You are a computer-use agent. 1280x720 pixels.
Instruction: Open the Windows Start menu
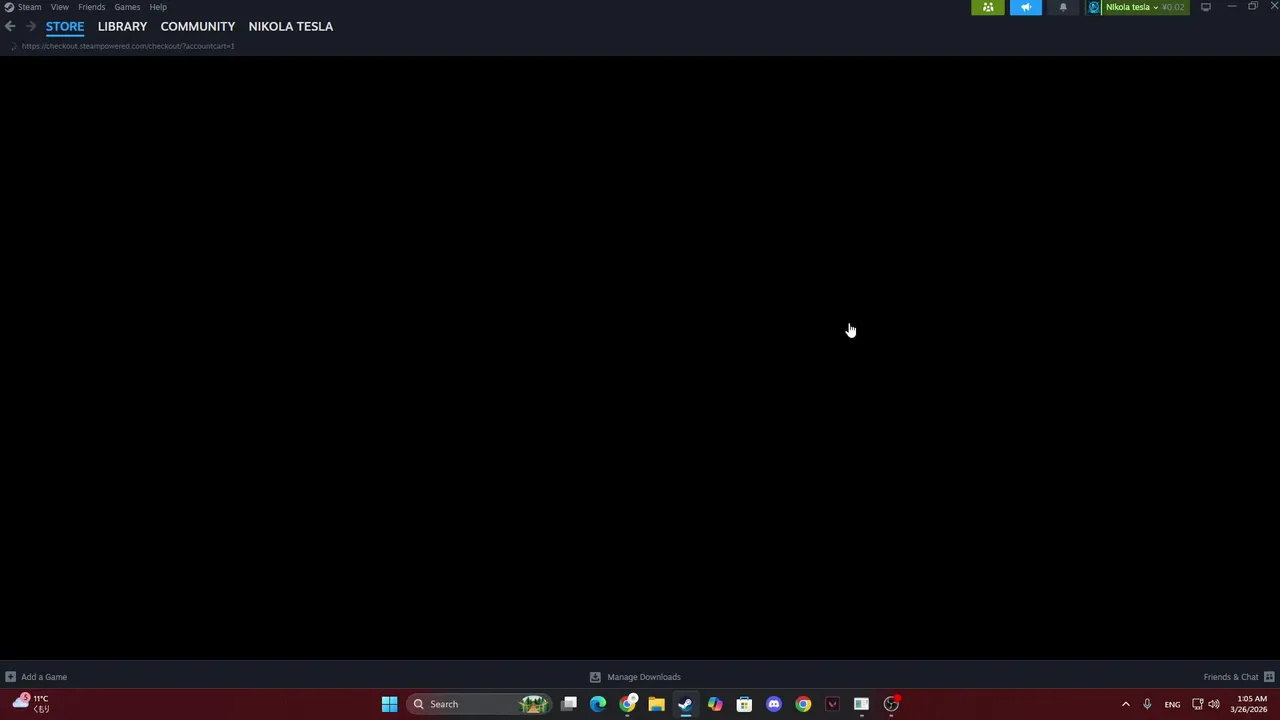pos(389,704)
